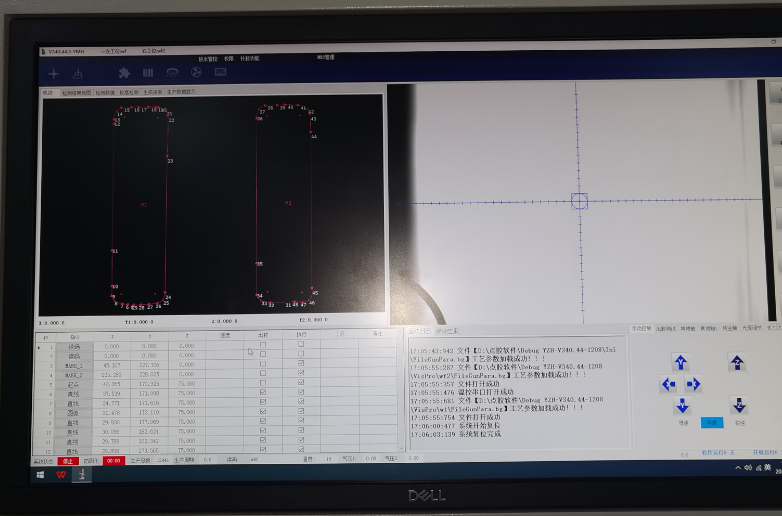Click the fan-shaped toolbar icon
Screen dimensions: 782x516
coord(172,73)
